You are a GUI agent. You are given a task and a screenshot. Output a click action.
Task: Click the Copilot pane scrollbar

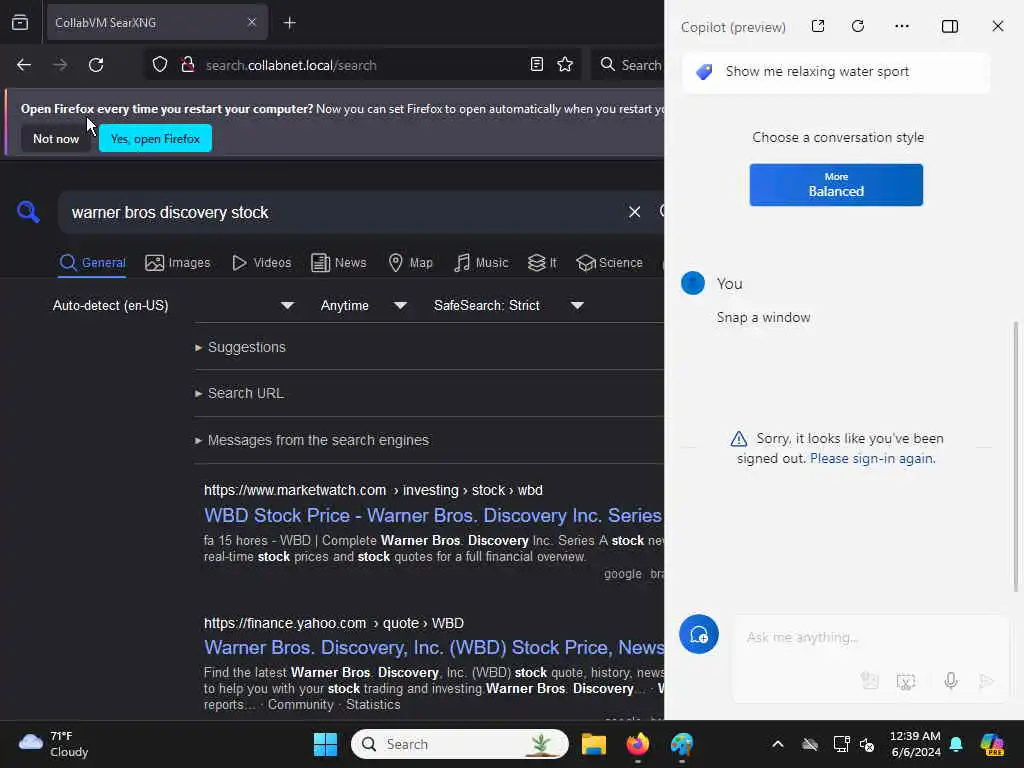1016,457
